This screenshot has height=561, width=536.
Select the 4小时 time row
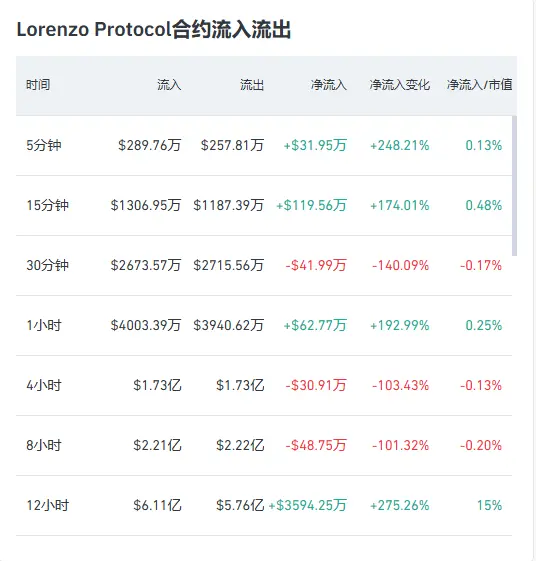coord(264,386)
